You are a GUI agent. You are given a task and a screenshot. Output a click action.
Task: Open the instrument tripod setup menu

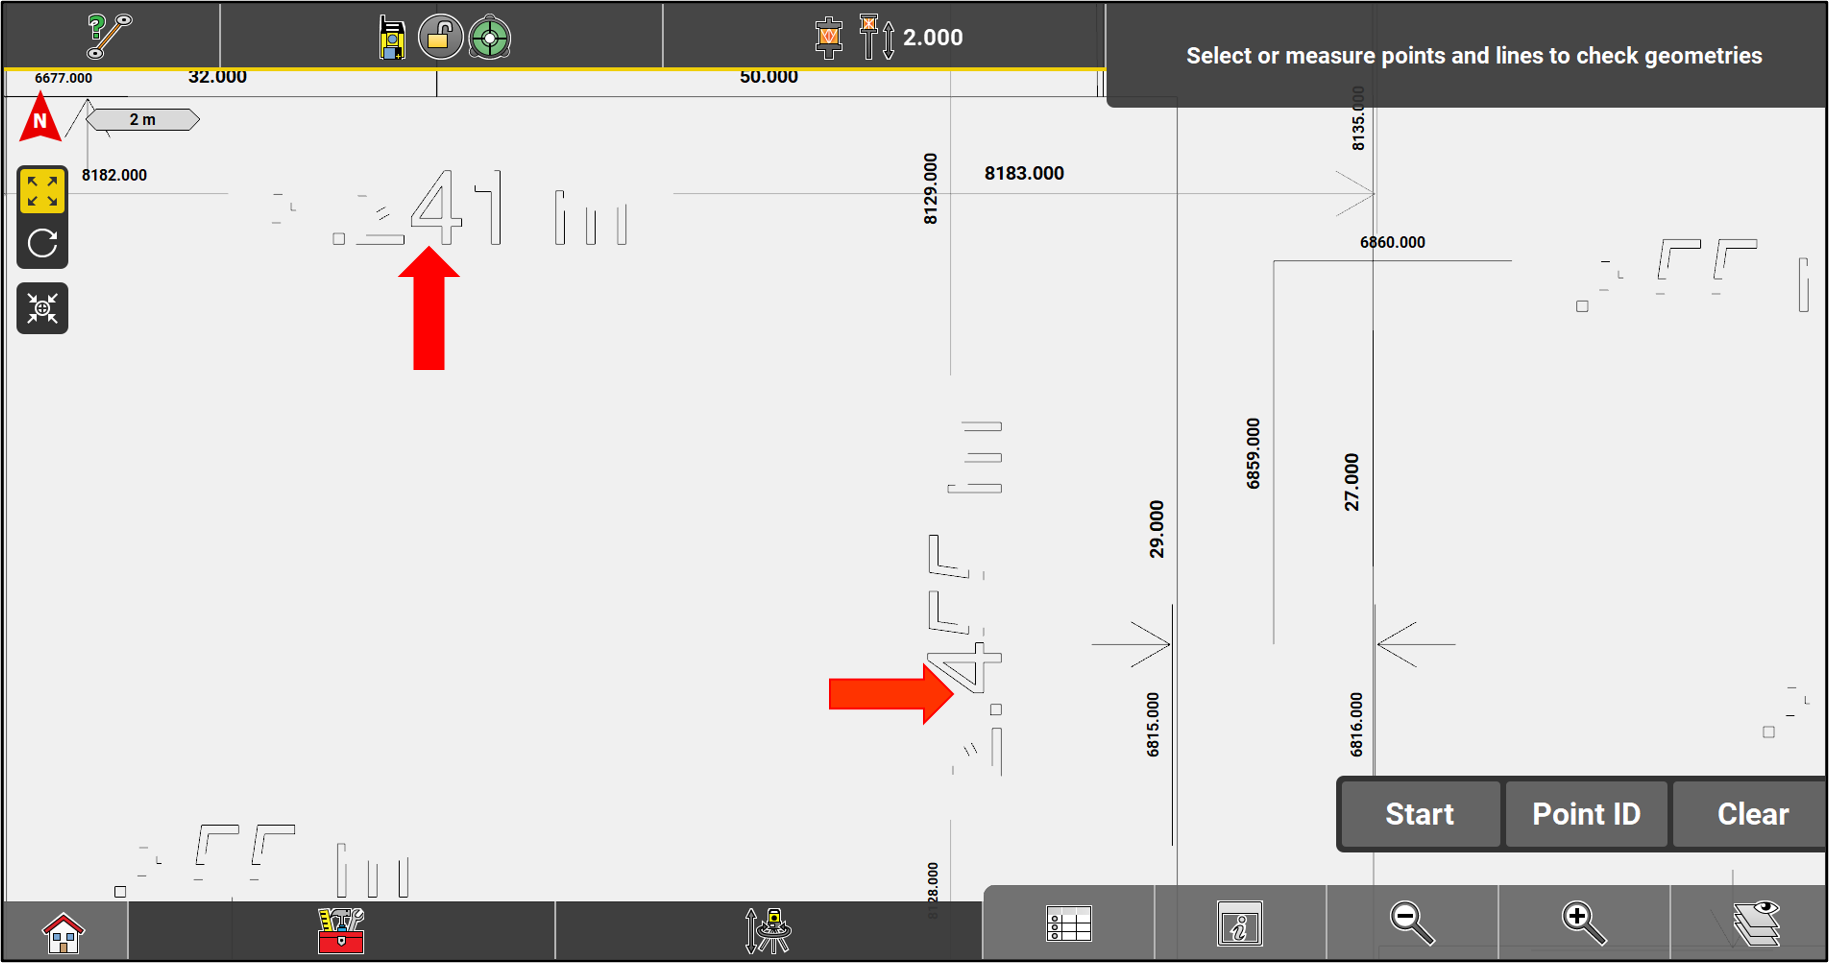(x=768, y=930)
